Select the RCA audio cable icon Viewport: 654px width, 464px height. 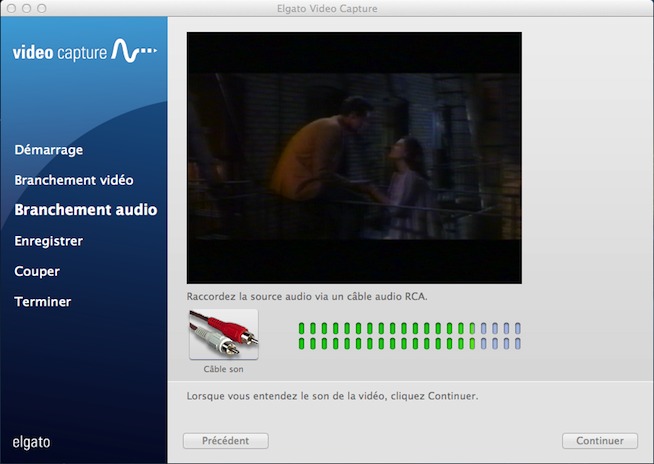[223, 334]
